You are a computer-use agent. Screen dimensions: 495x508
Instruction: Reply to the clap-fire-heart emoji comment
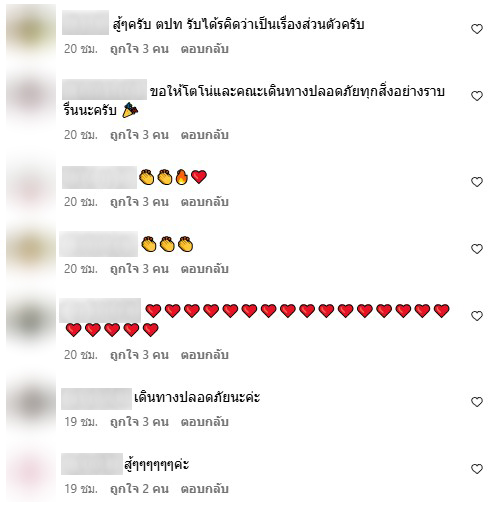[x=204, y=202]
